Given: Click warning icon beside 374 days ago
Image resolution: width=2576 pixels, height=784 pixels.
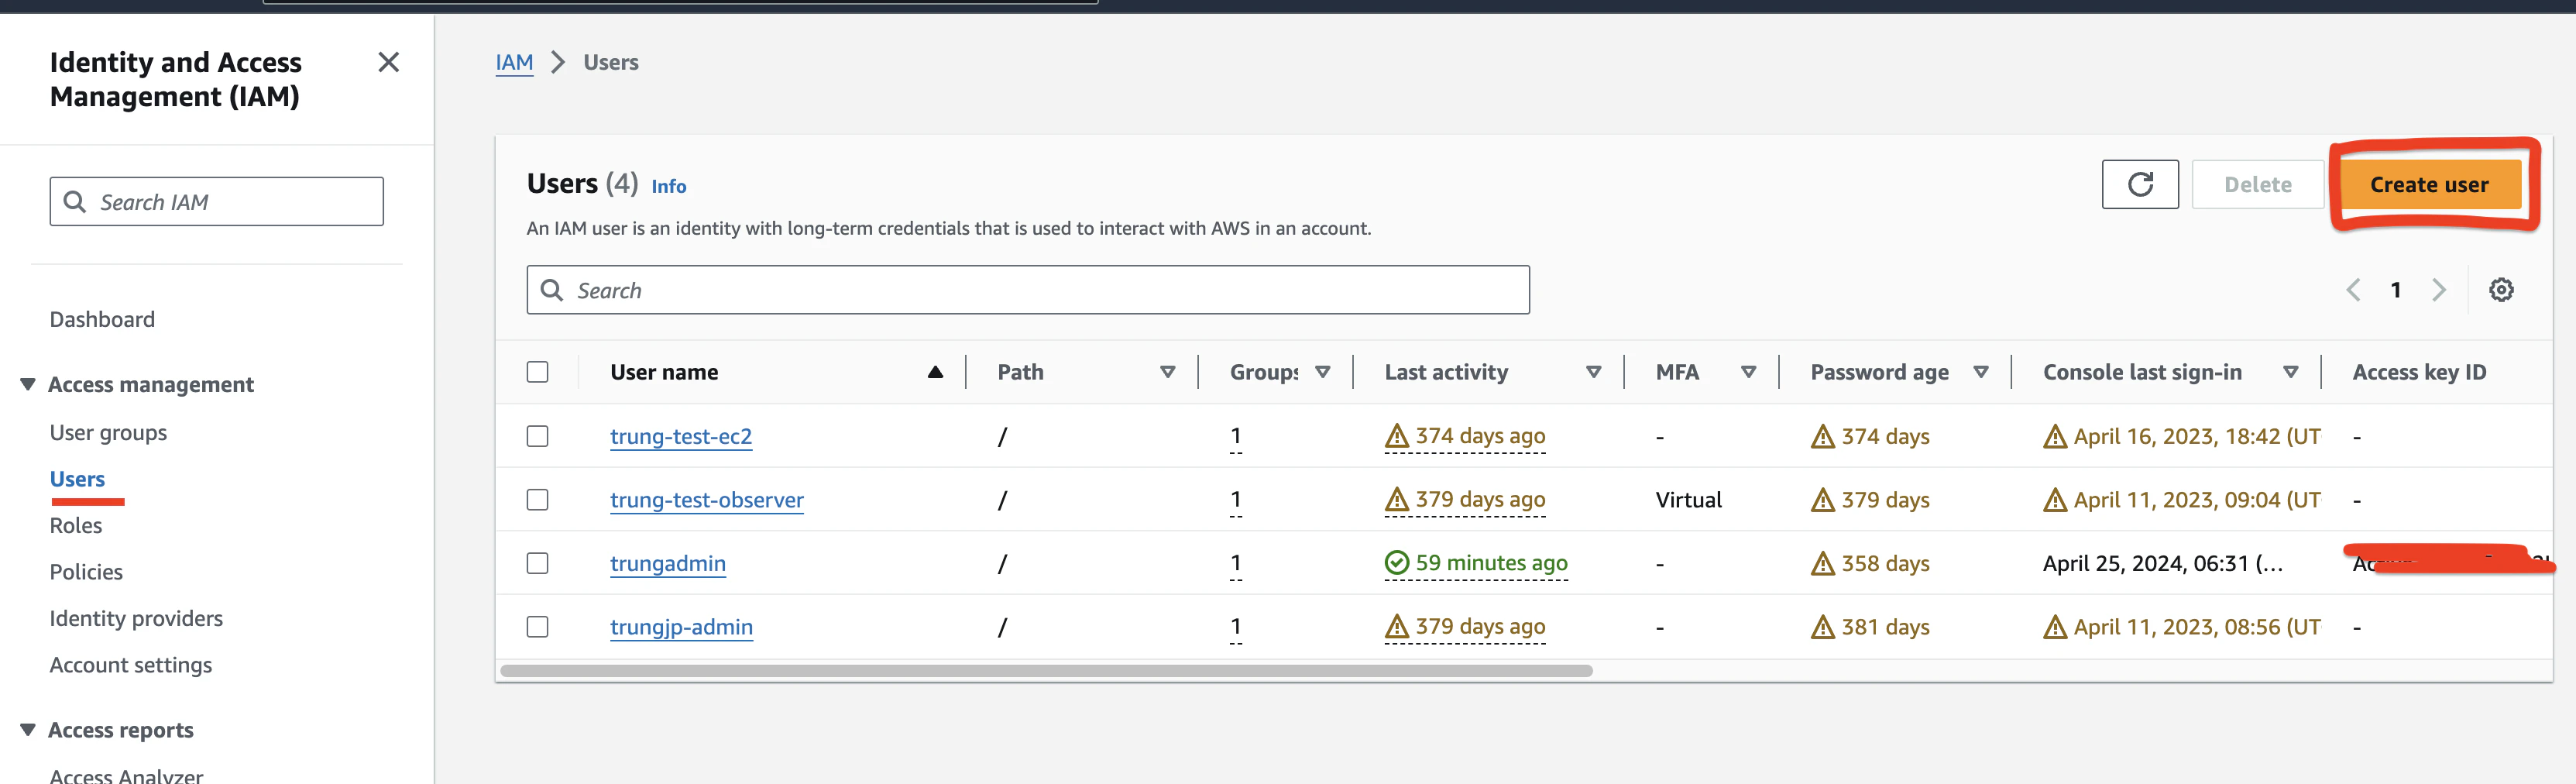Looking at the screenshot, I should [x=1397, y=436].
